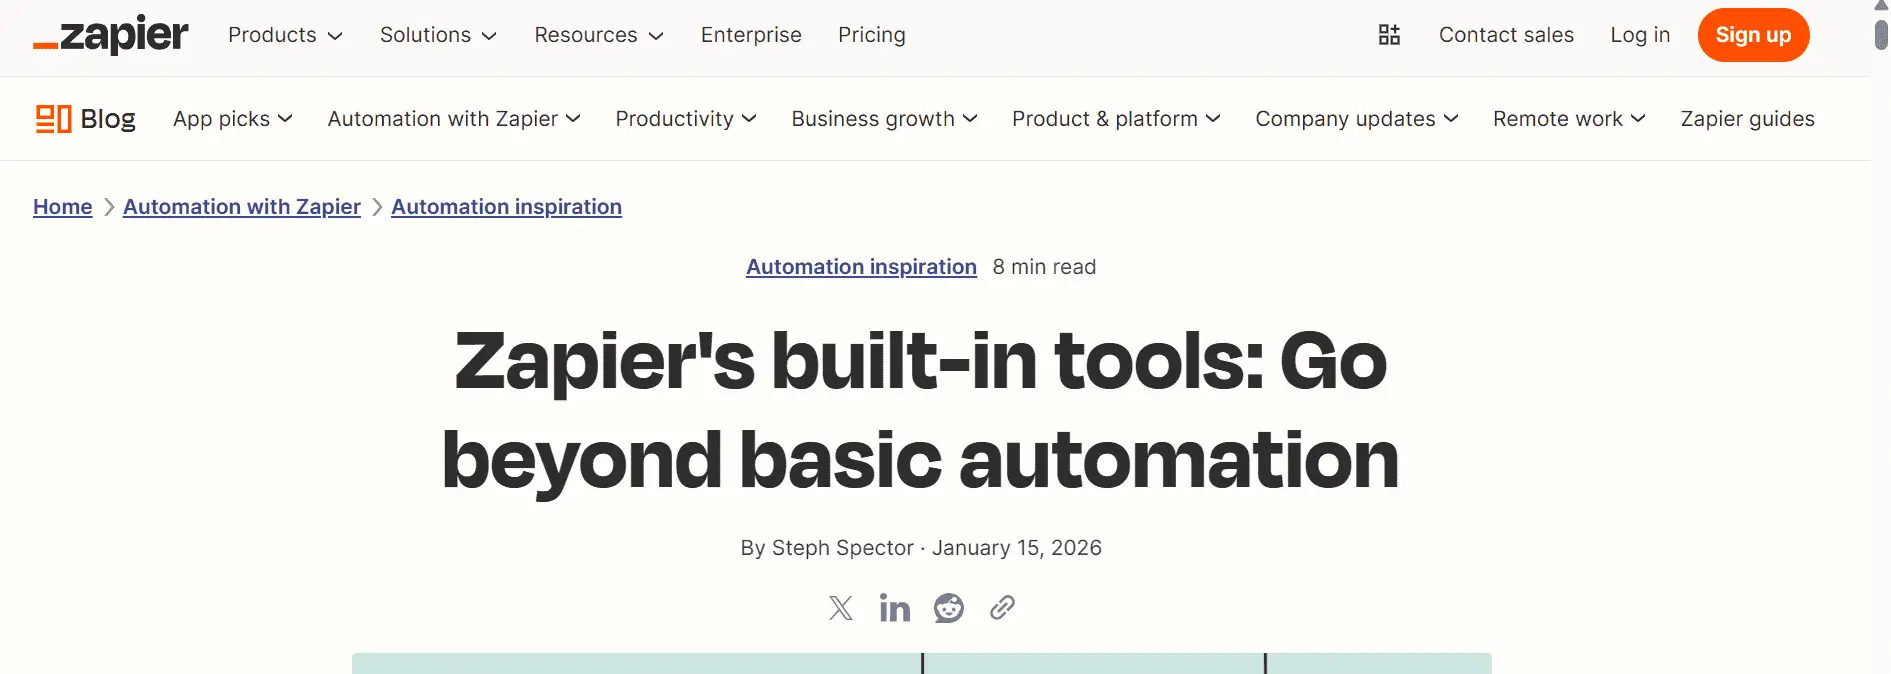Open Automation with Zapier breadcrumb

click(241, 207)
